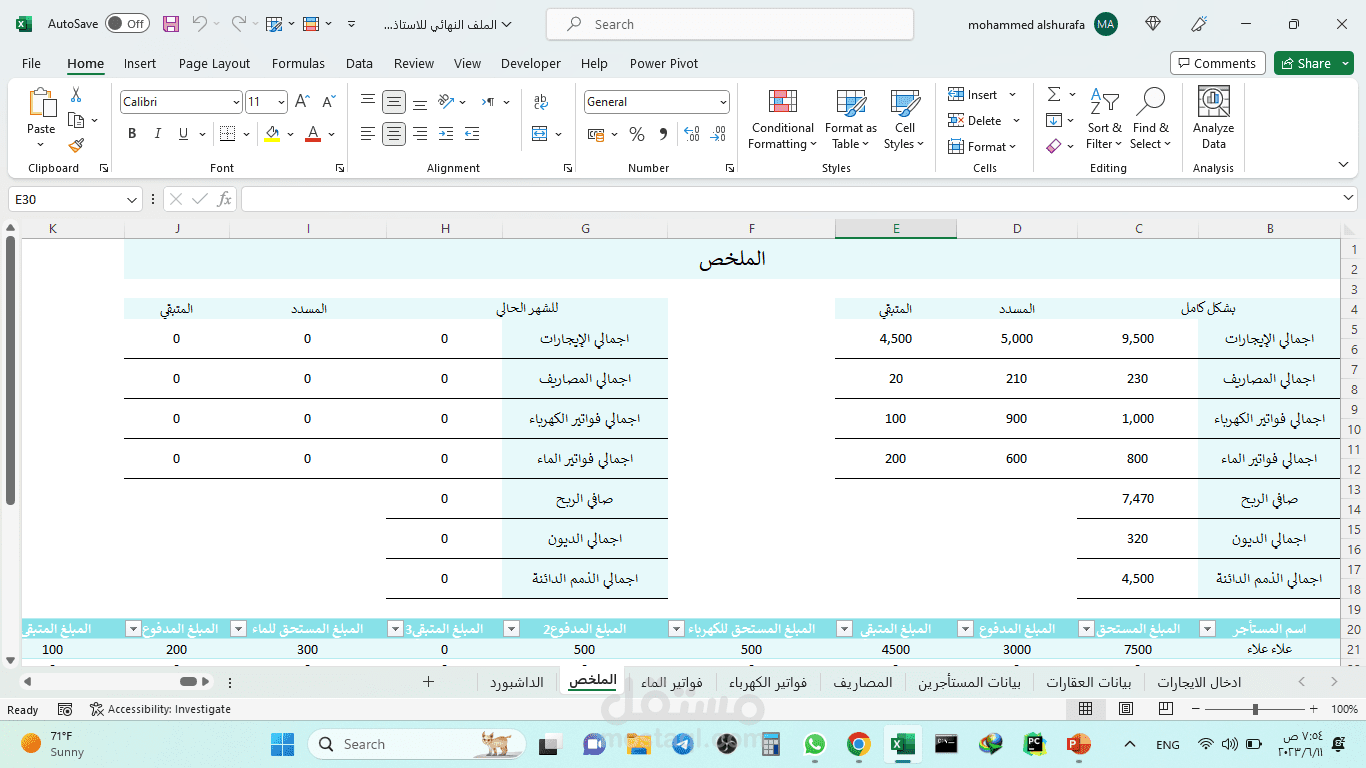Image resolution: width=1366 pixels, height=768 pixels.
Task: Open Chrome from the taskbar
Action: [x=858, y=744]
